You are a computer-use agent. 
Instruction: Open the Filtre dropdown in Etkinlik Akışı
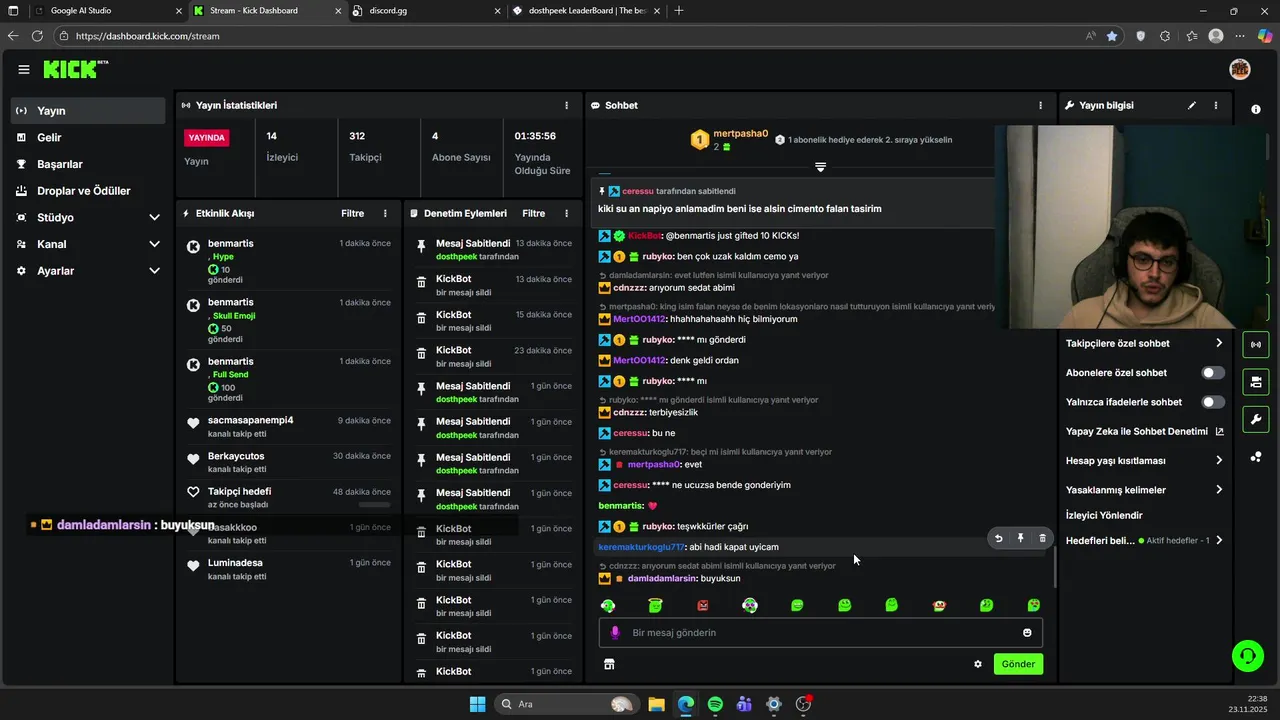(352, 213)
